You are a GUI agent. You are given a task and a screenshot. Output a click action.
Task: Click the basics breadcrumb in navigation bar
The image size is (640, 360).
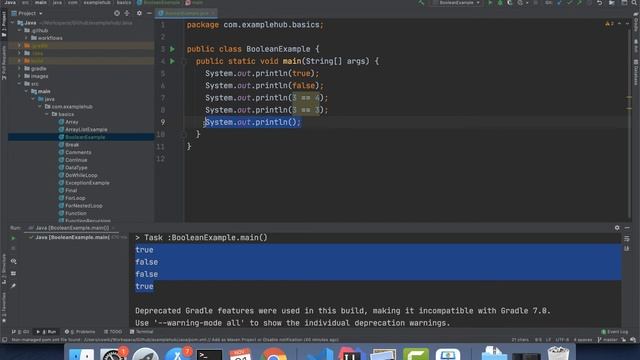(x=124, y=2)
